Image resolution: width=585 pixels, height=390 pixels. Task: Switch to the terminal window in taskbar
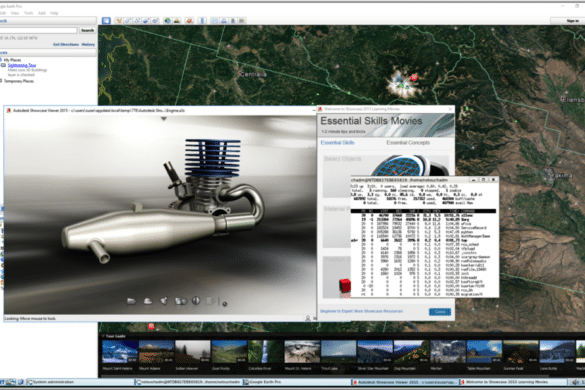(x=188, y=382)
